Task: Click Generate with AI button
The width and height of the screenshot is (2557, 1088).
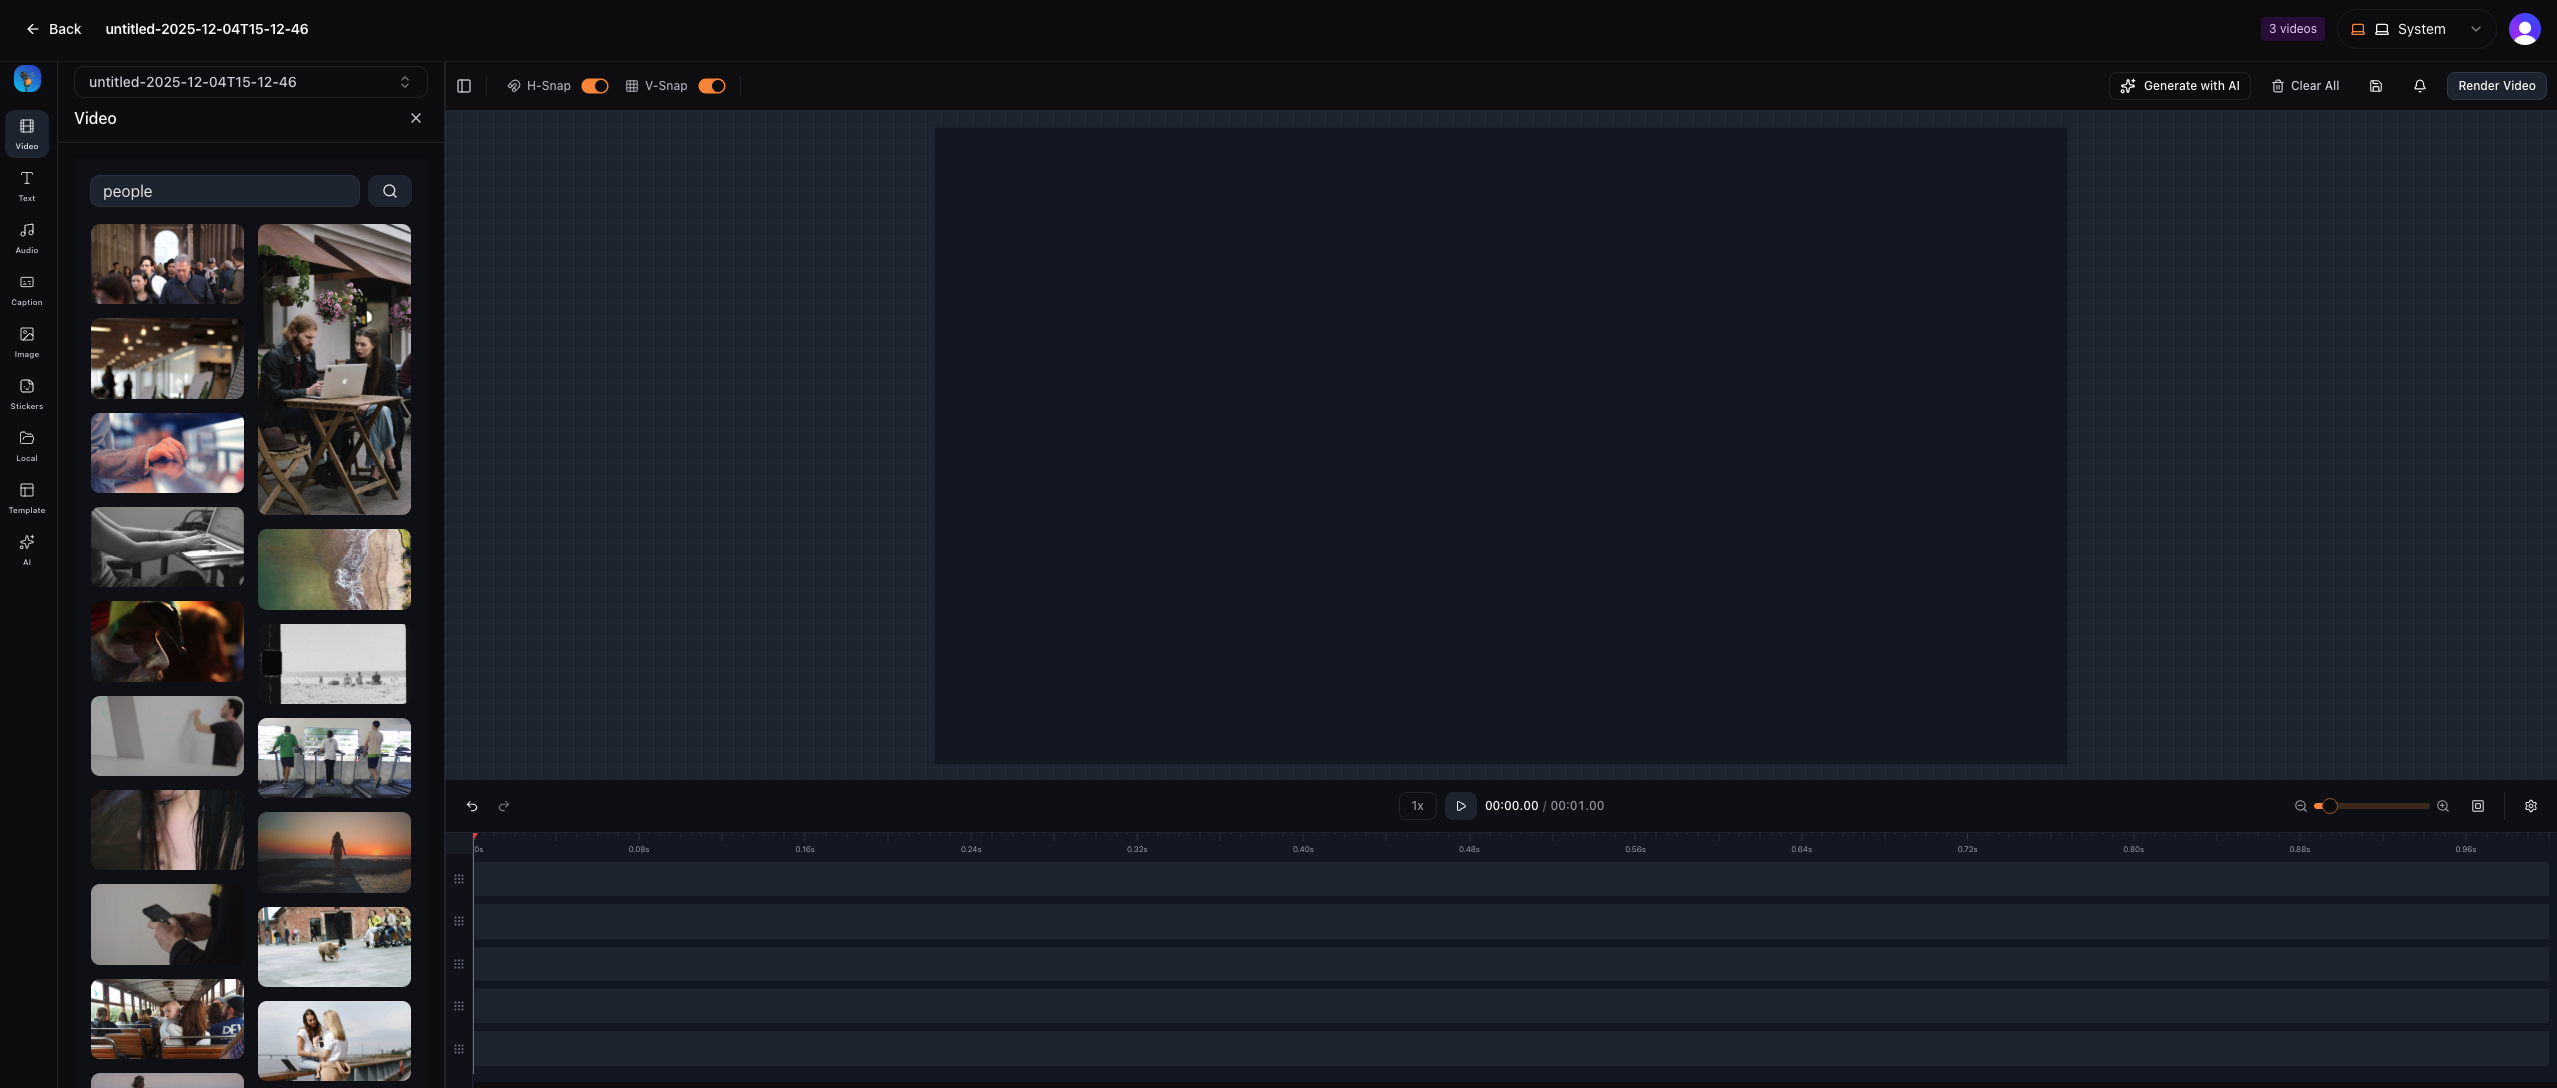Action: pos(2180,86)
